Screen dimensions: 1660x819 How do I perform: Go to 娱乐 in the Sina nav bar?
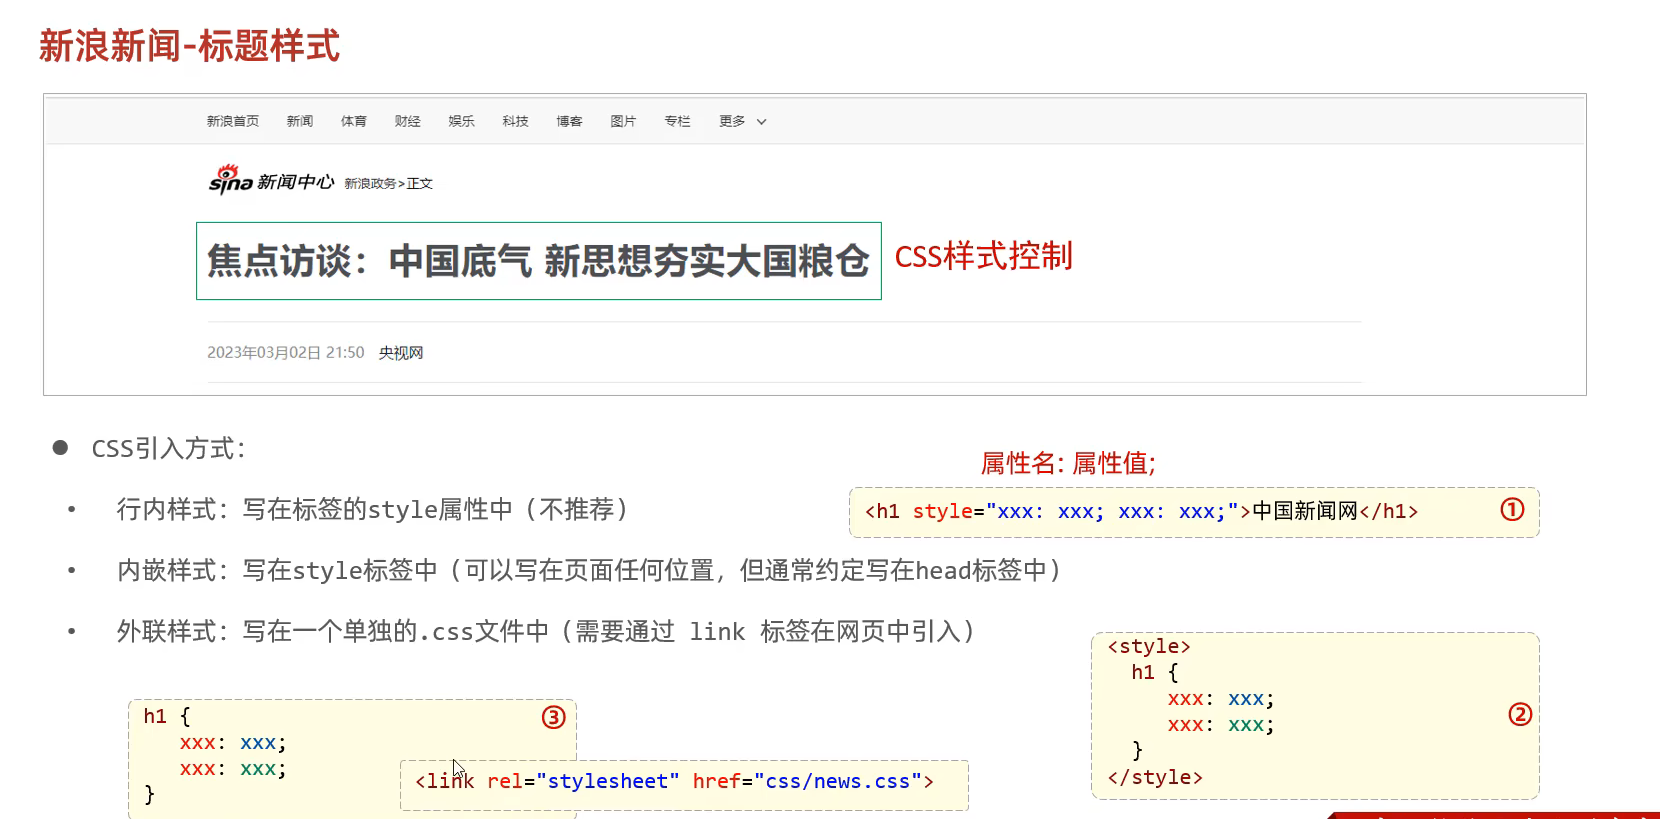(462, 121)
